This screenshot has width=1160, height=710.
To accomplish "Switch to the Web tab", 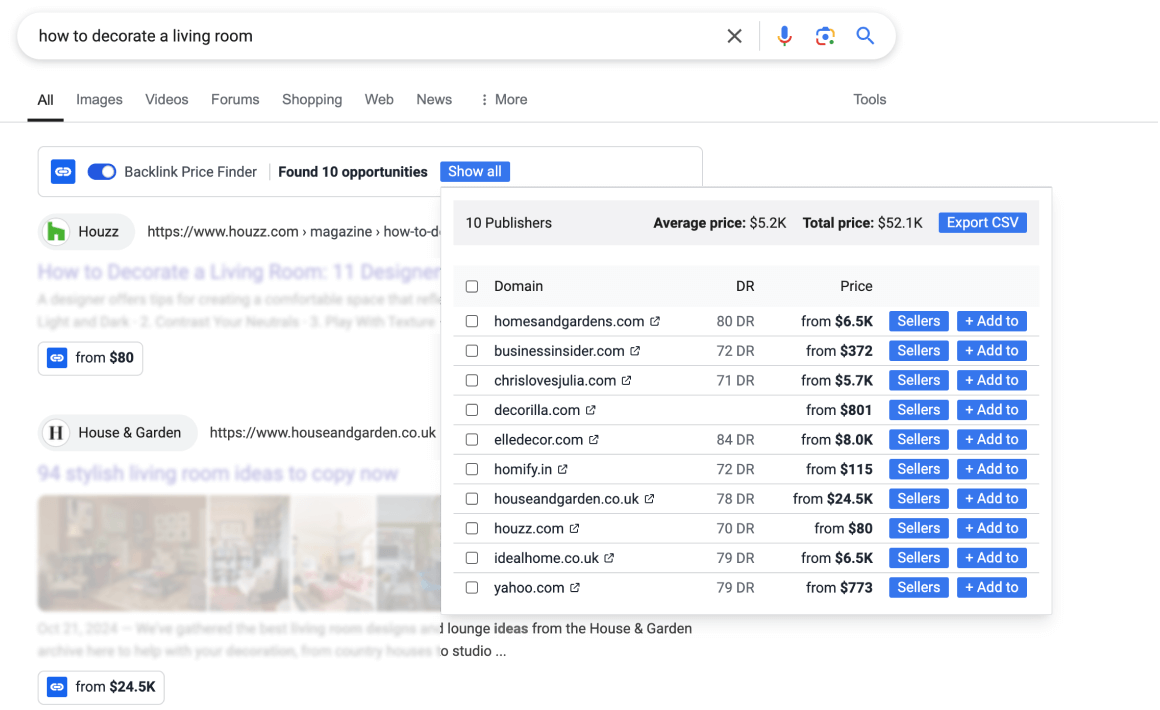I will 379,99.
